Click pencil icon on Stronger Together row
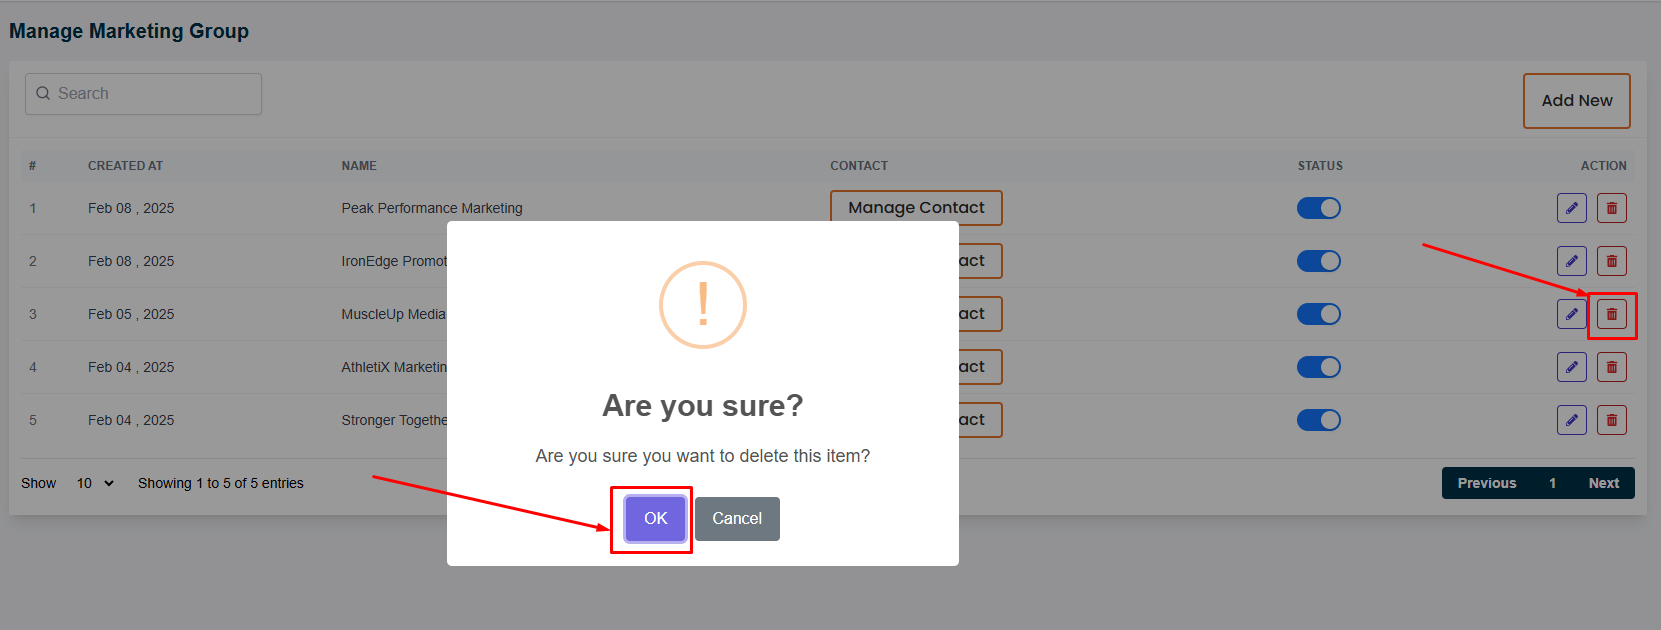This screenshot has width=1661, height=630. pyautogui.click(x=1571, y=420)
